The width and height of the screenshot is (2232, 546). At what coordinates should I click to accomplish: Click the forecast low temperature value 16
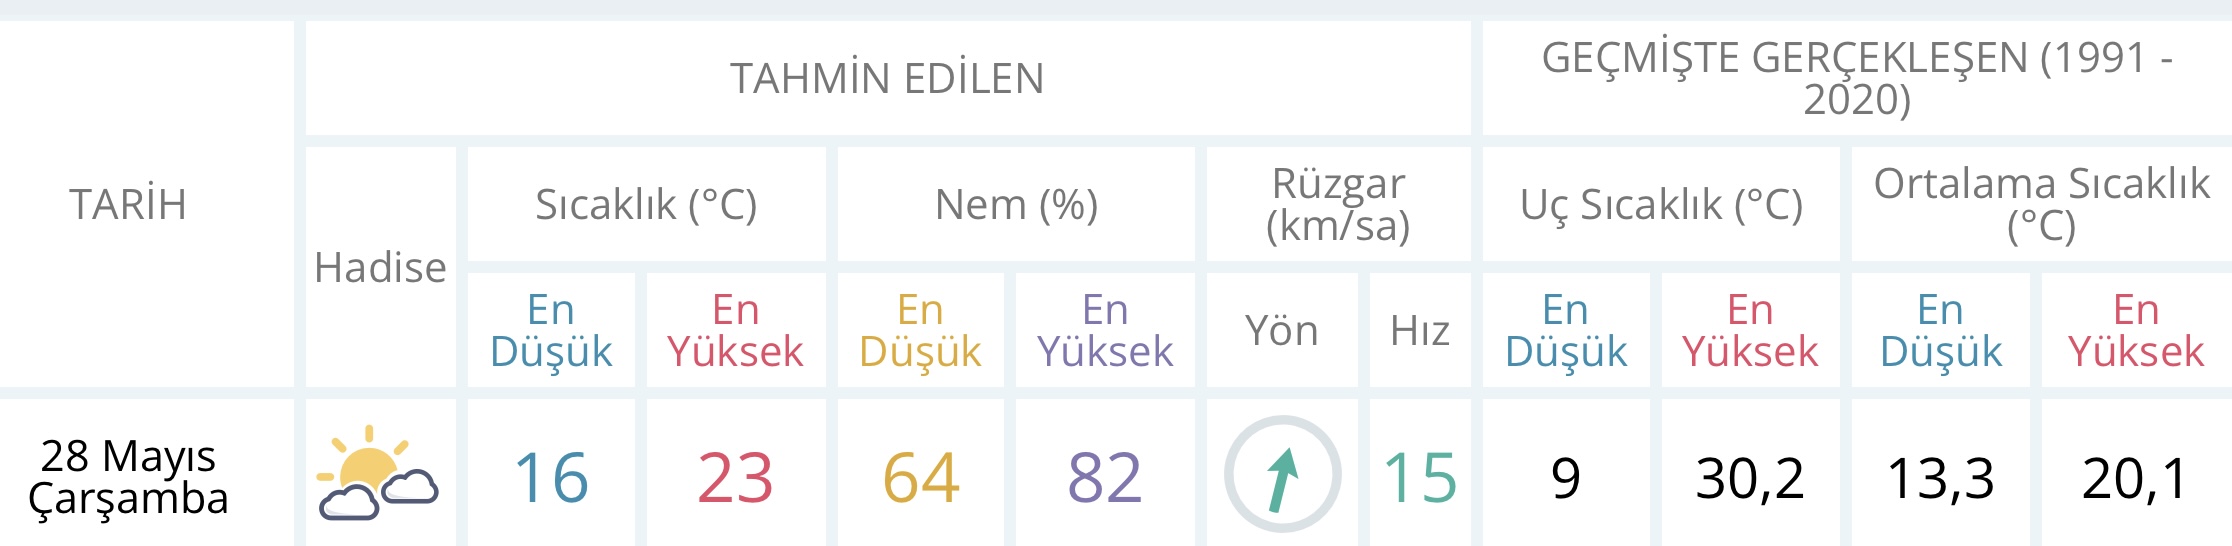coord(551,477)
